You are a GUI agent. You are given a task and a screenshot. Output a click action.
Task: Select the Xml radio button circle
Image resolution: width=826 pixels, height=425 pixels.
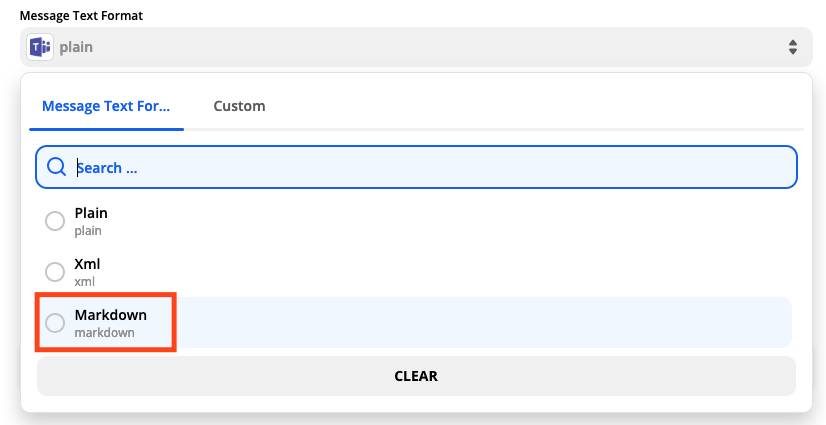coord(55,272)
